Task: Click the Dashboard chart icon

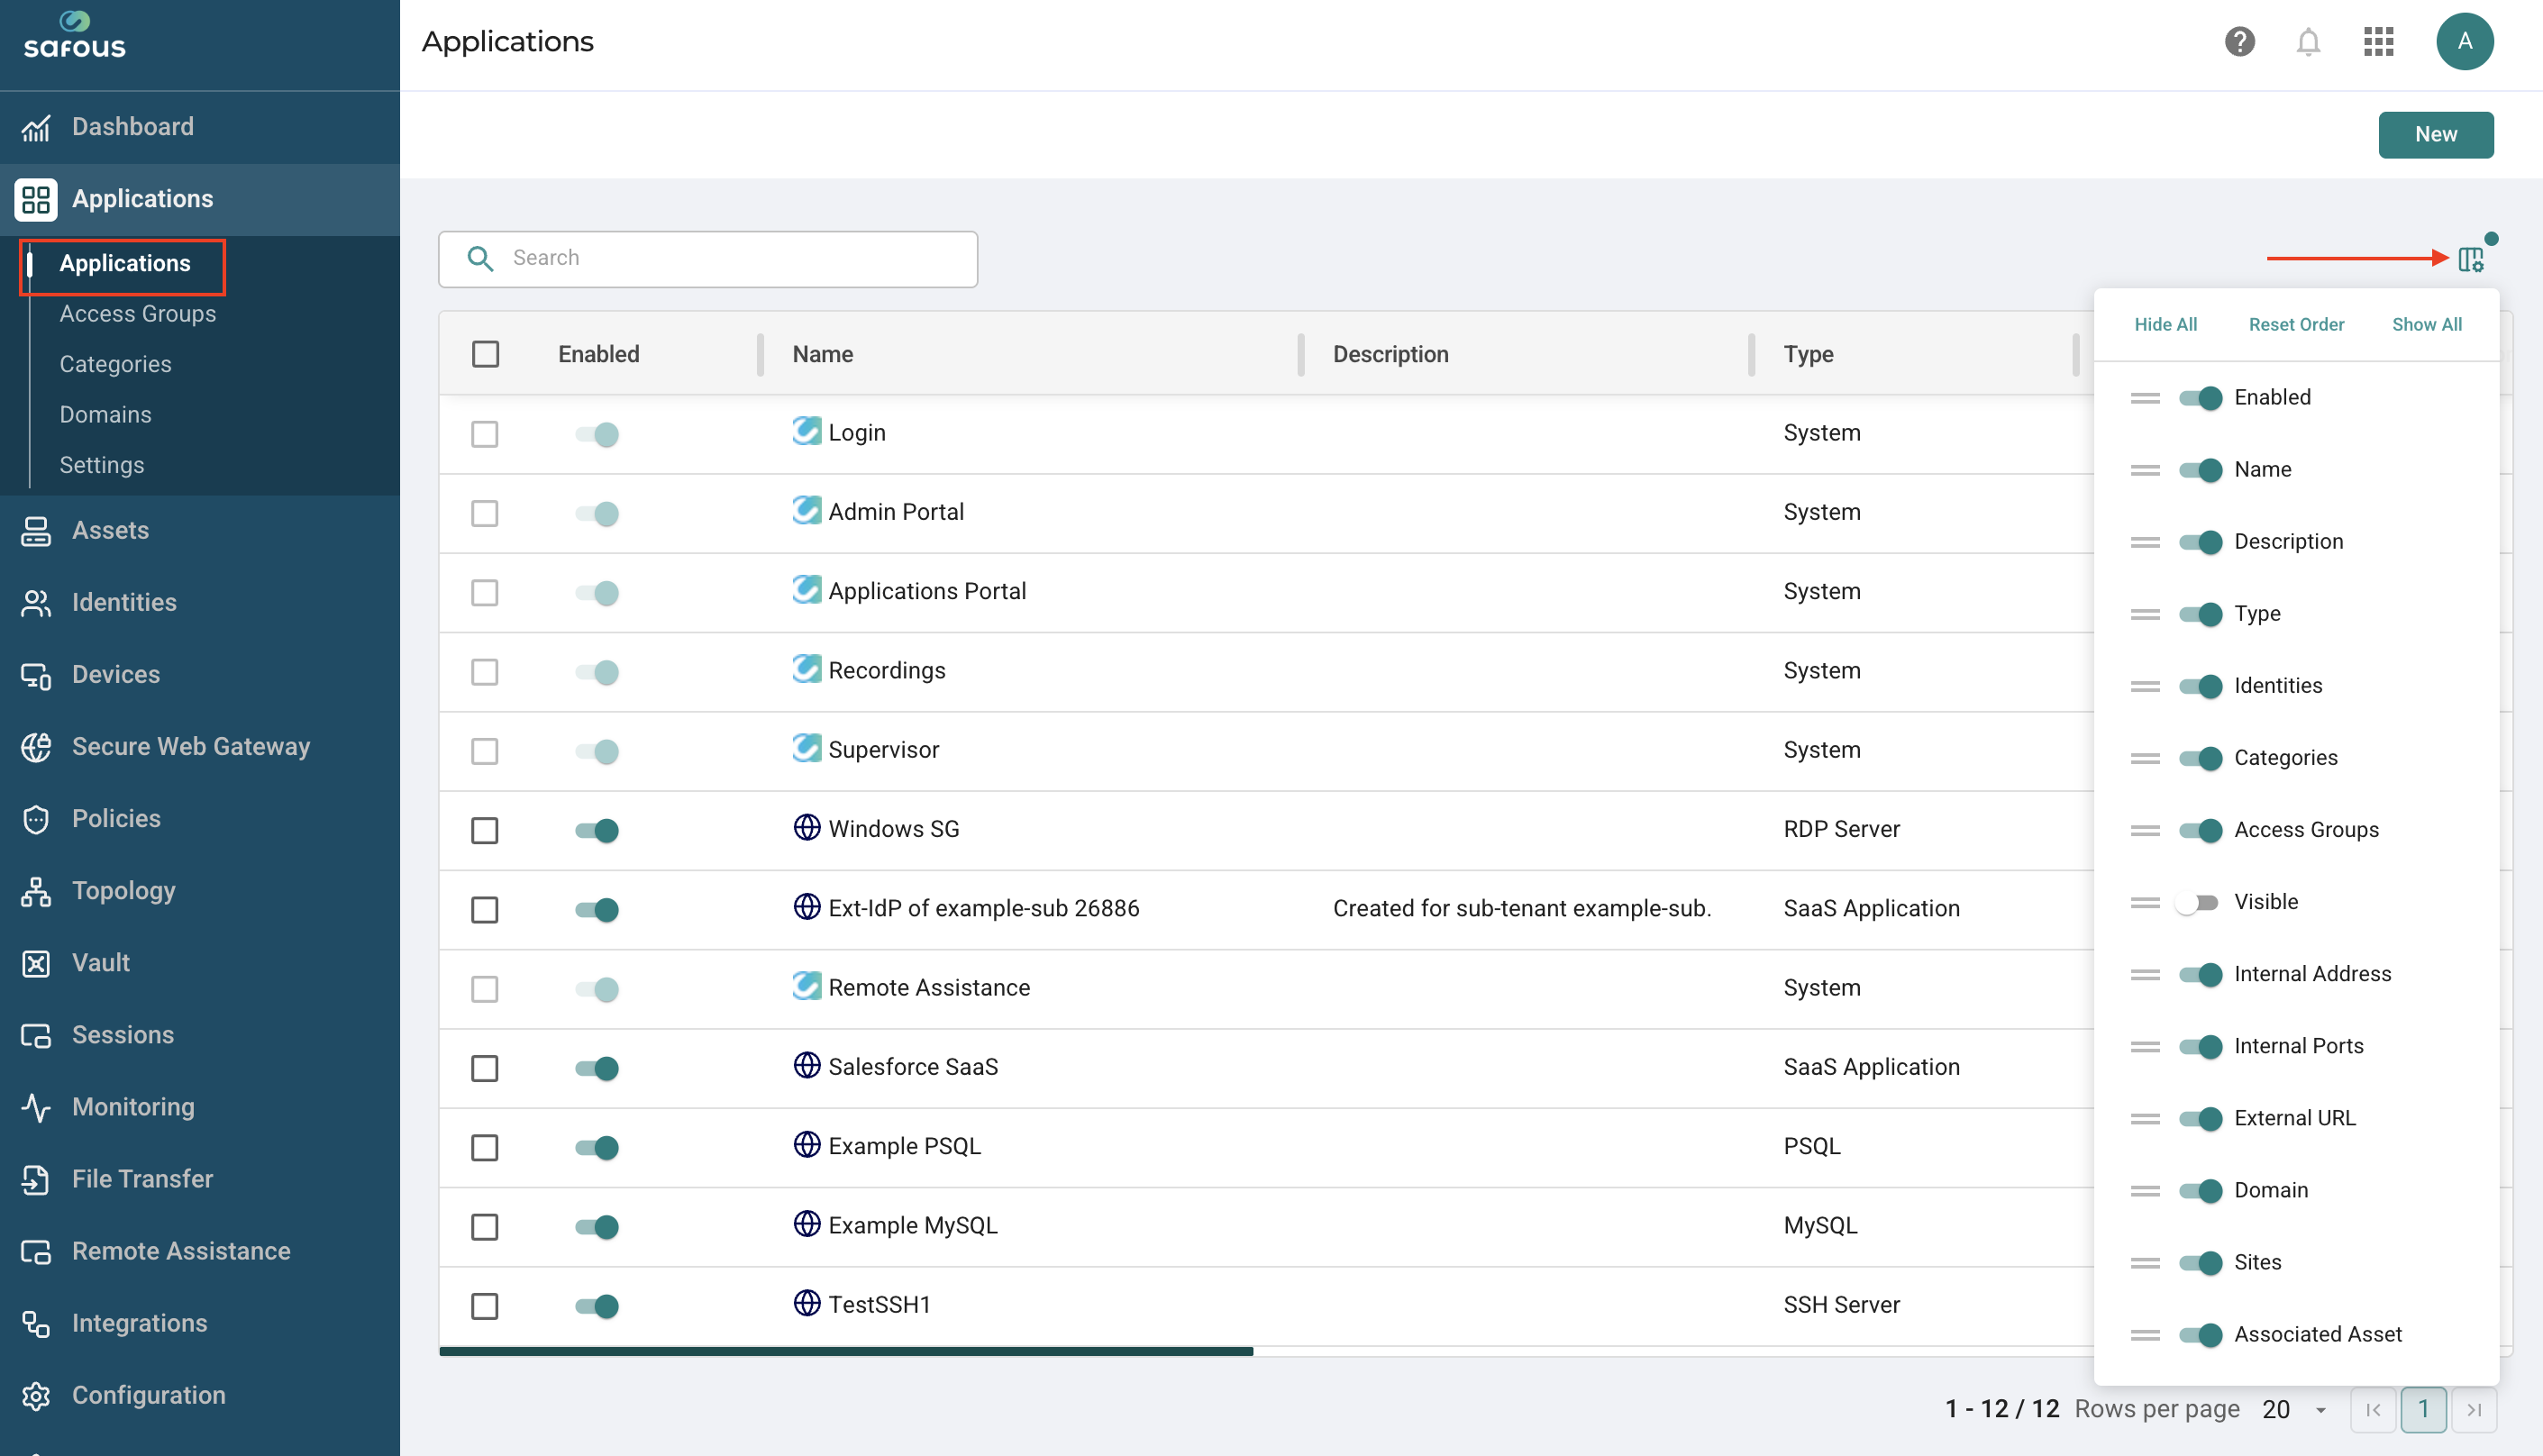Action: click(36, 127)
